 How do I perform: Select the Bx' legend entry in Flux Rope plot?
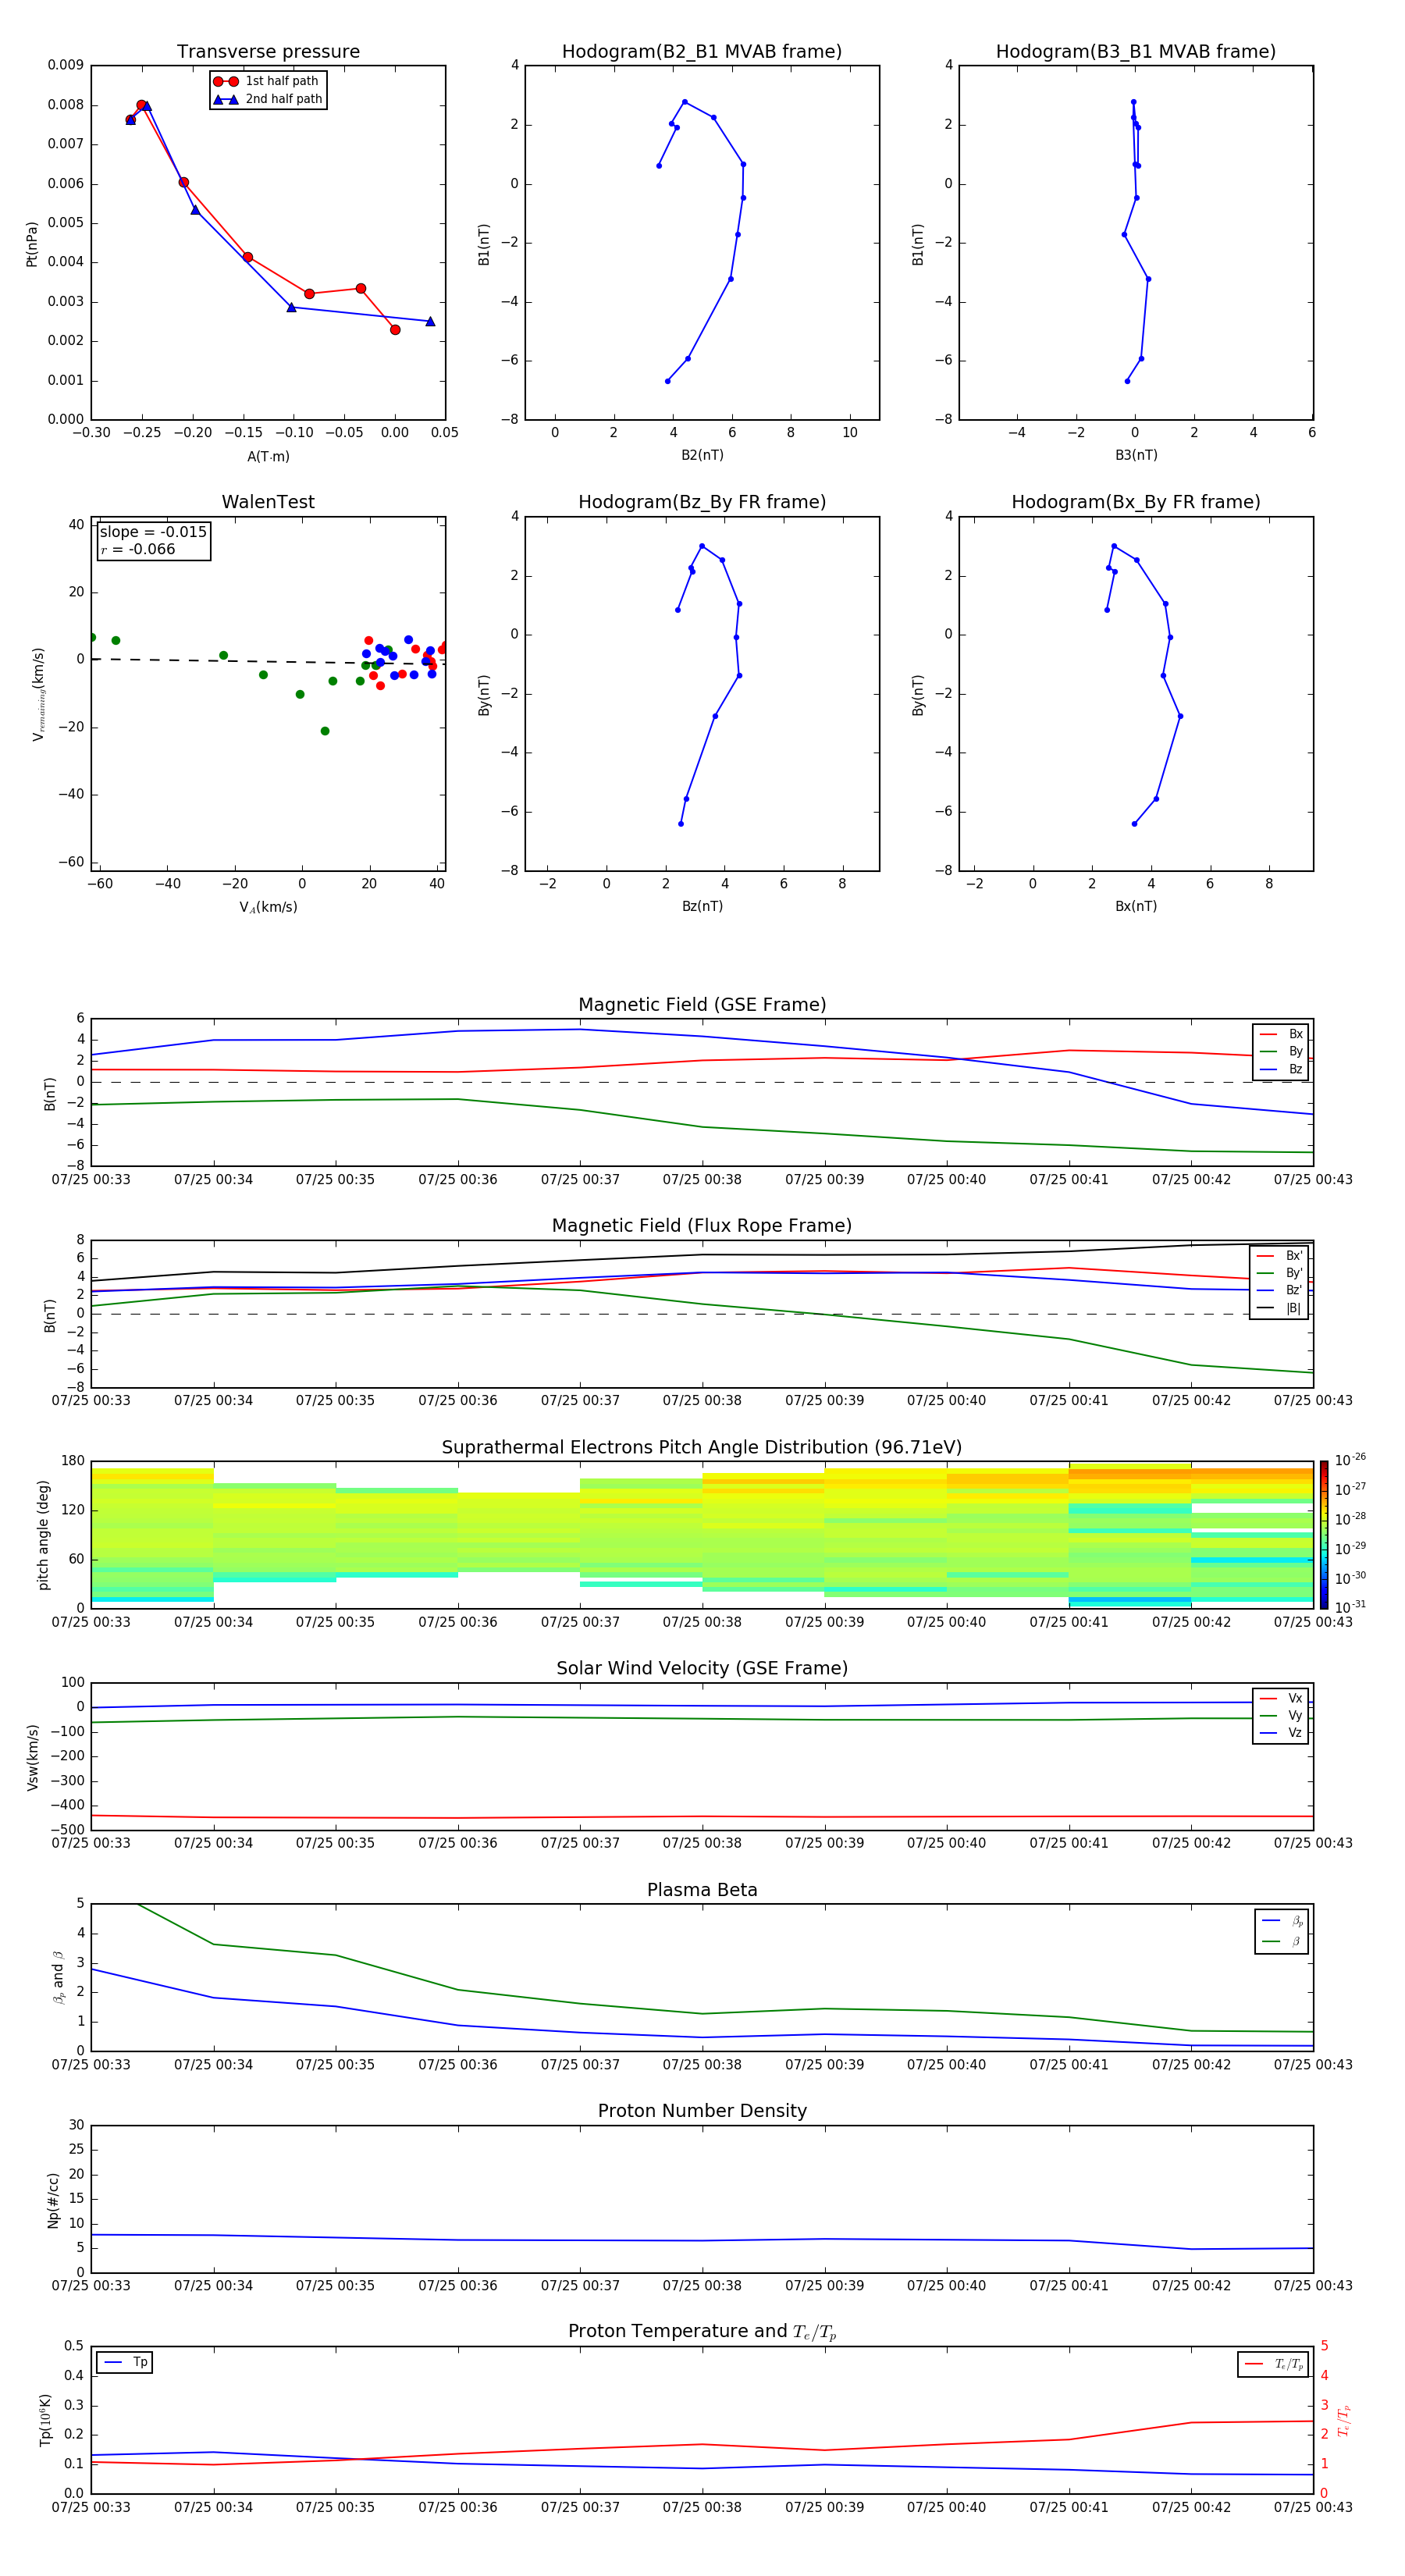(x=1279, y=1256)
